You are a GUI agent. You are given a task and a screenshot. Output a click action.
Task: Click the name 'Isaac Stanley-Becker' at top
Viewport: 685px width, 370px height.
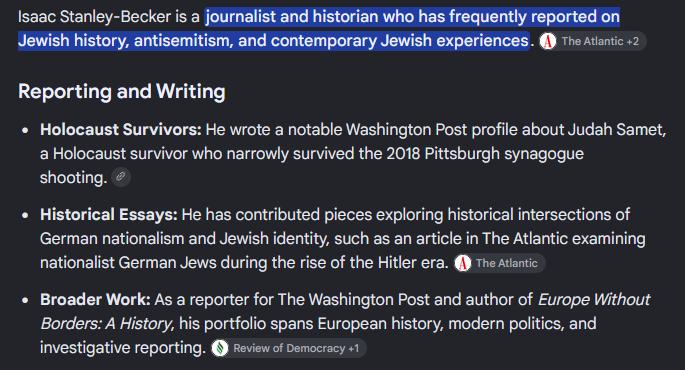[x=95, y=17]
